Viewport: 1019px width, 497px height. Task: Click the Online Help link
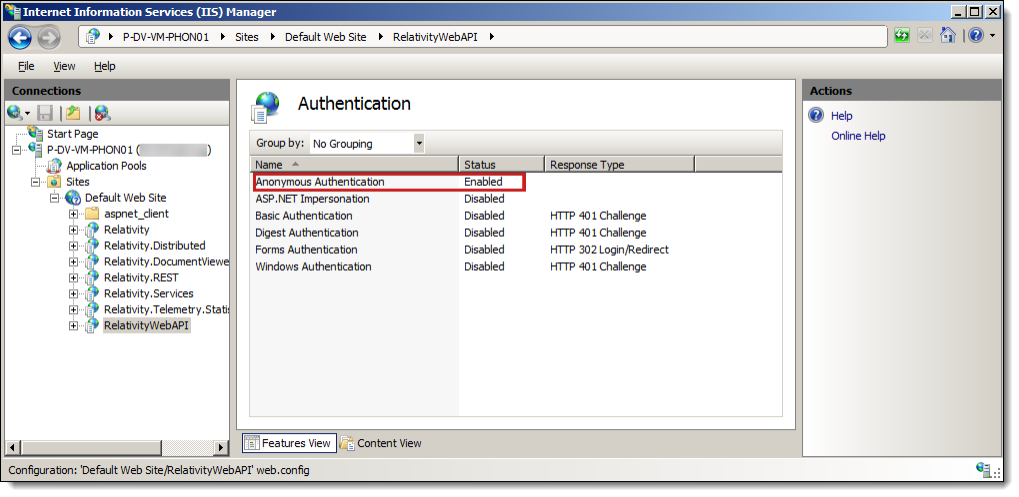tap(858, 136)
